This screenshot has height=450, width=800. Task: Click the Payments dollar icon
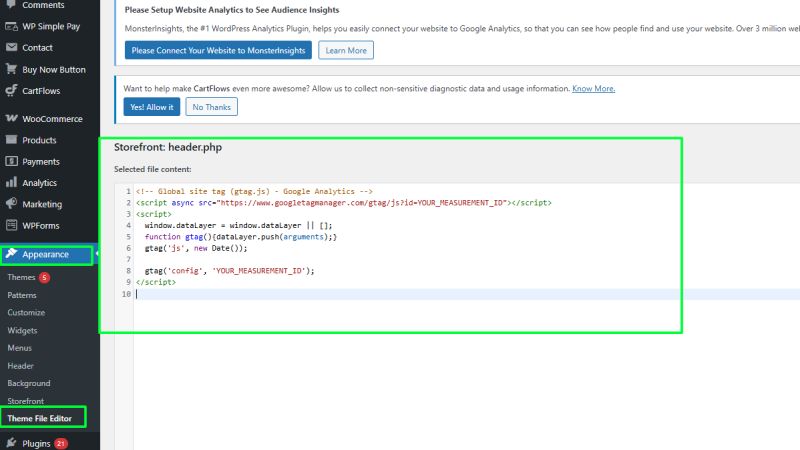point(11,161)
